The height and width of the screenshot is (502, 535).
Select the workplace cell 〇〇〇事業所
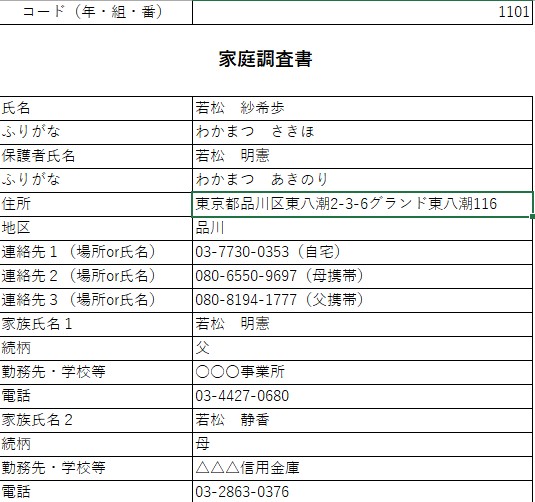[362, 372]
